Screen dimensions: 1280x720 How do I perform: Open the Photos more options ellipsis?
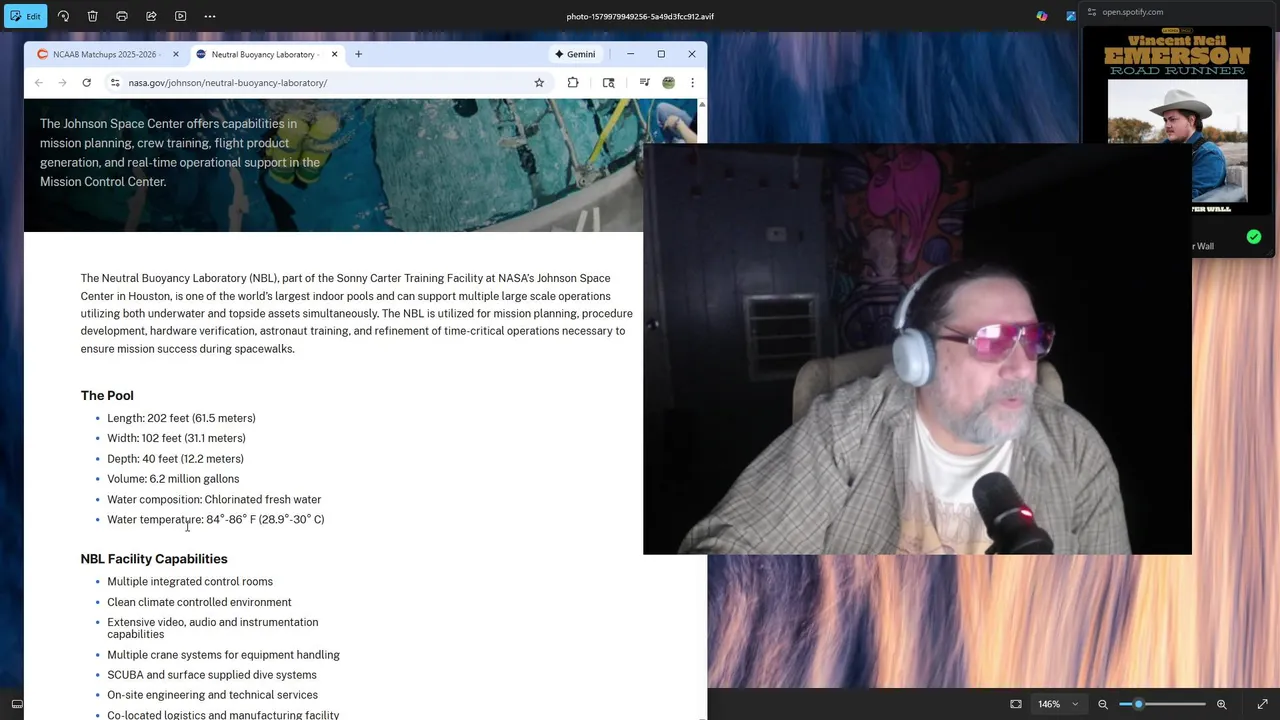click(x=210, y=16)
